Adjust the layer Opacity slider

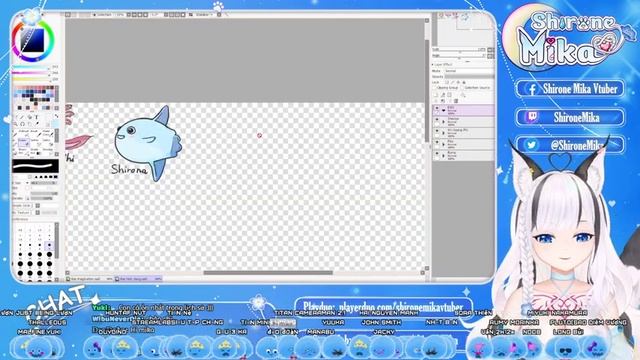click(x=469, y=77)
